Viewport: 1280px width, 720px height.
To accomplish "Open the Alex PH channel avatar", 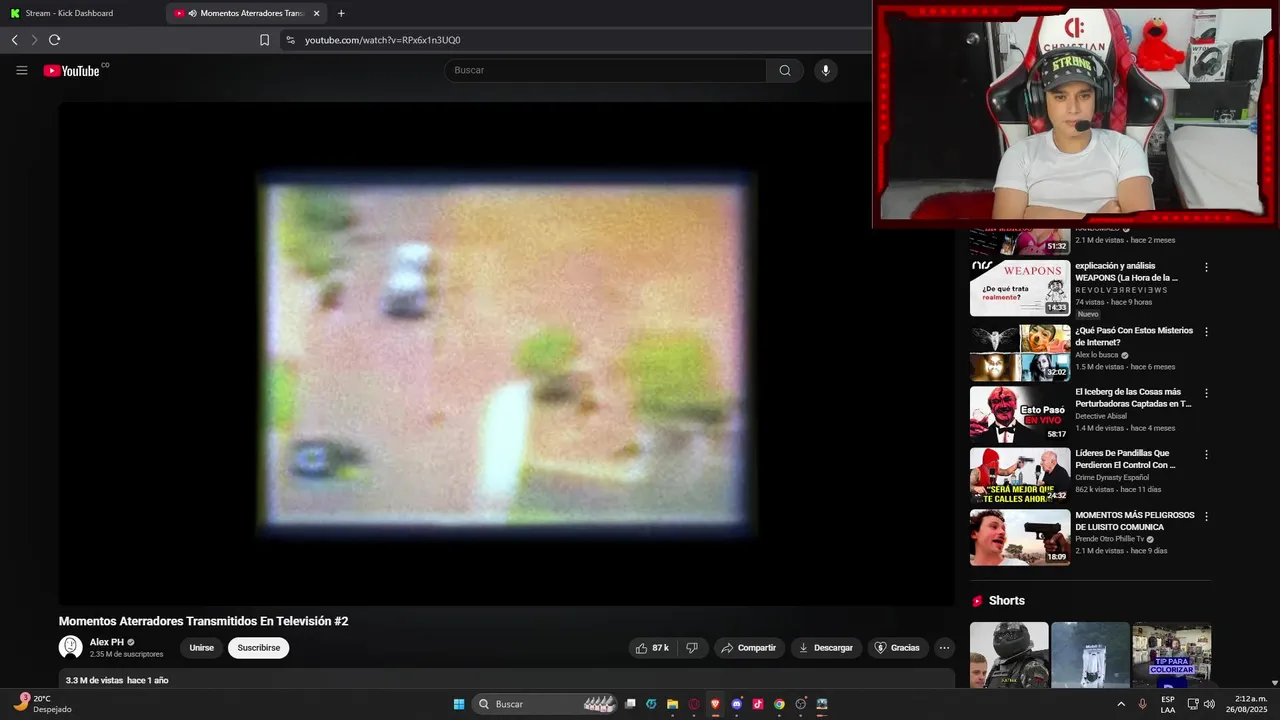I will click(70, 648).
